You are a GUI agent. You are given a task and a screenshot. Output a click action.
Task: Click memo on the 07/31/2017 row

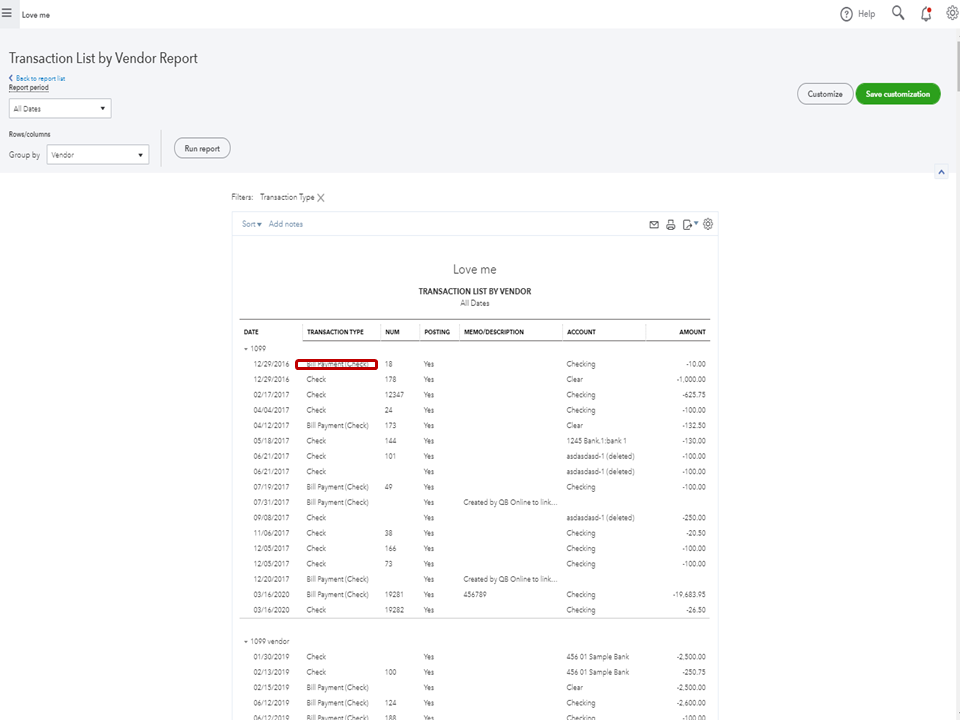(510, 503)
